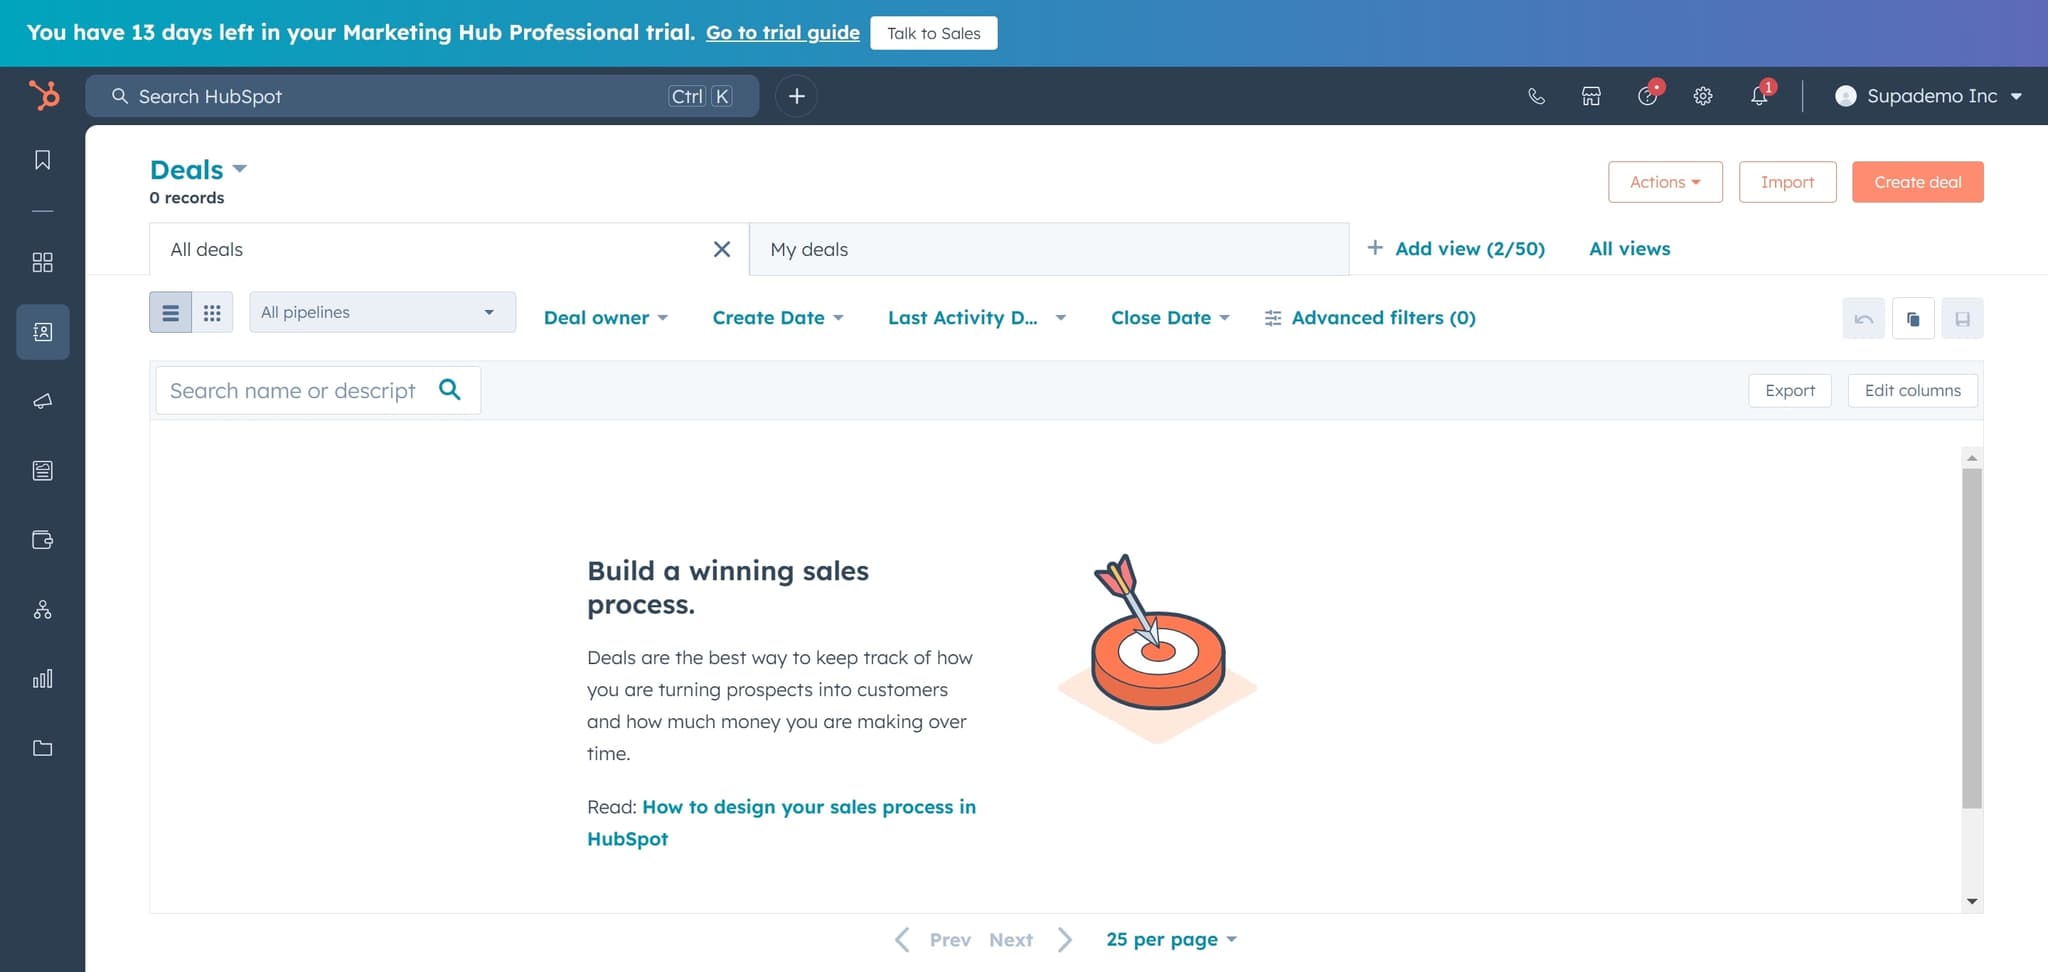Click the vertical scrollbar in deals table

point(1971,640)
